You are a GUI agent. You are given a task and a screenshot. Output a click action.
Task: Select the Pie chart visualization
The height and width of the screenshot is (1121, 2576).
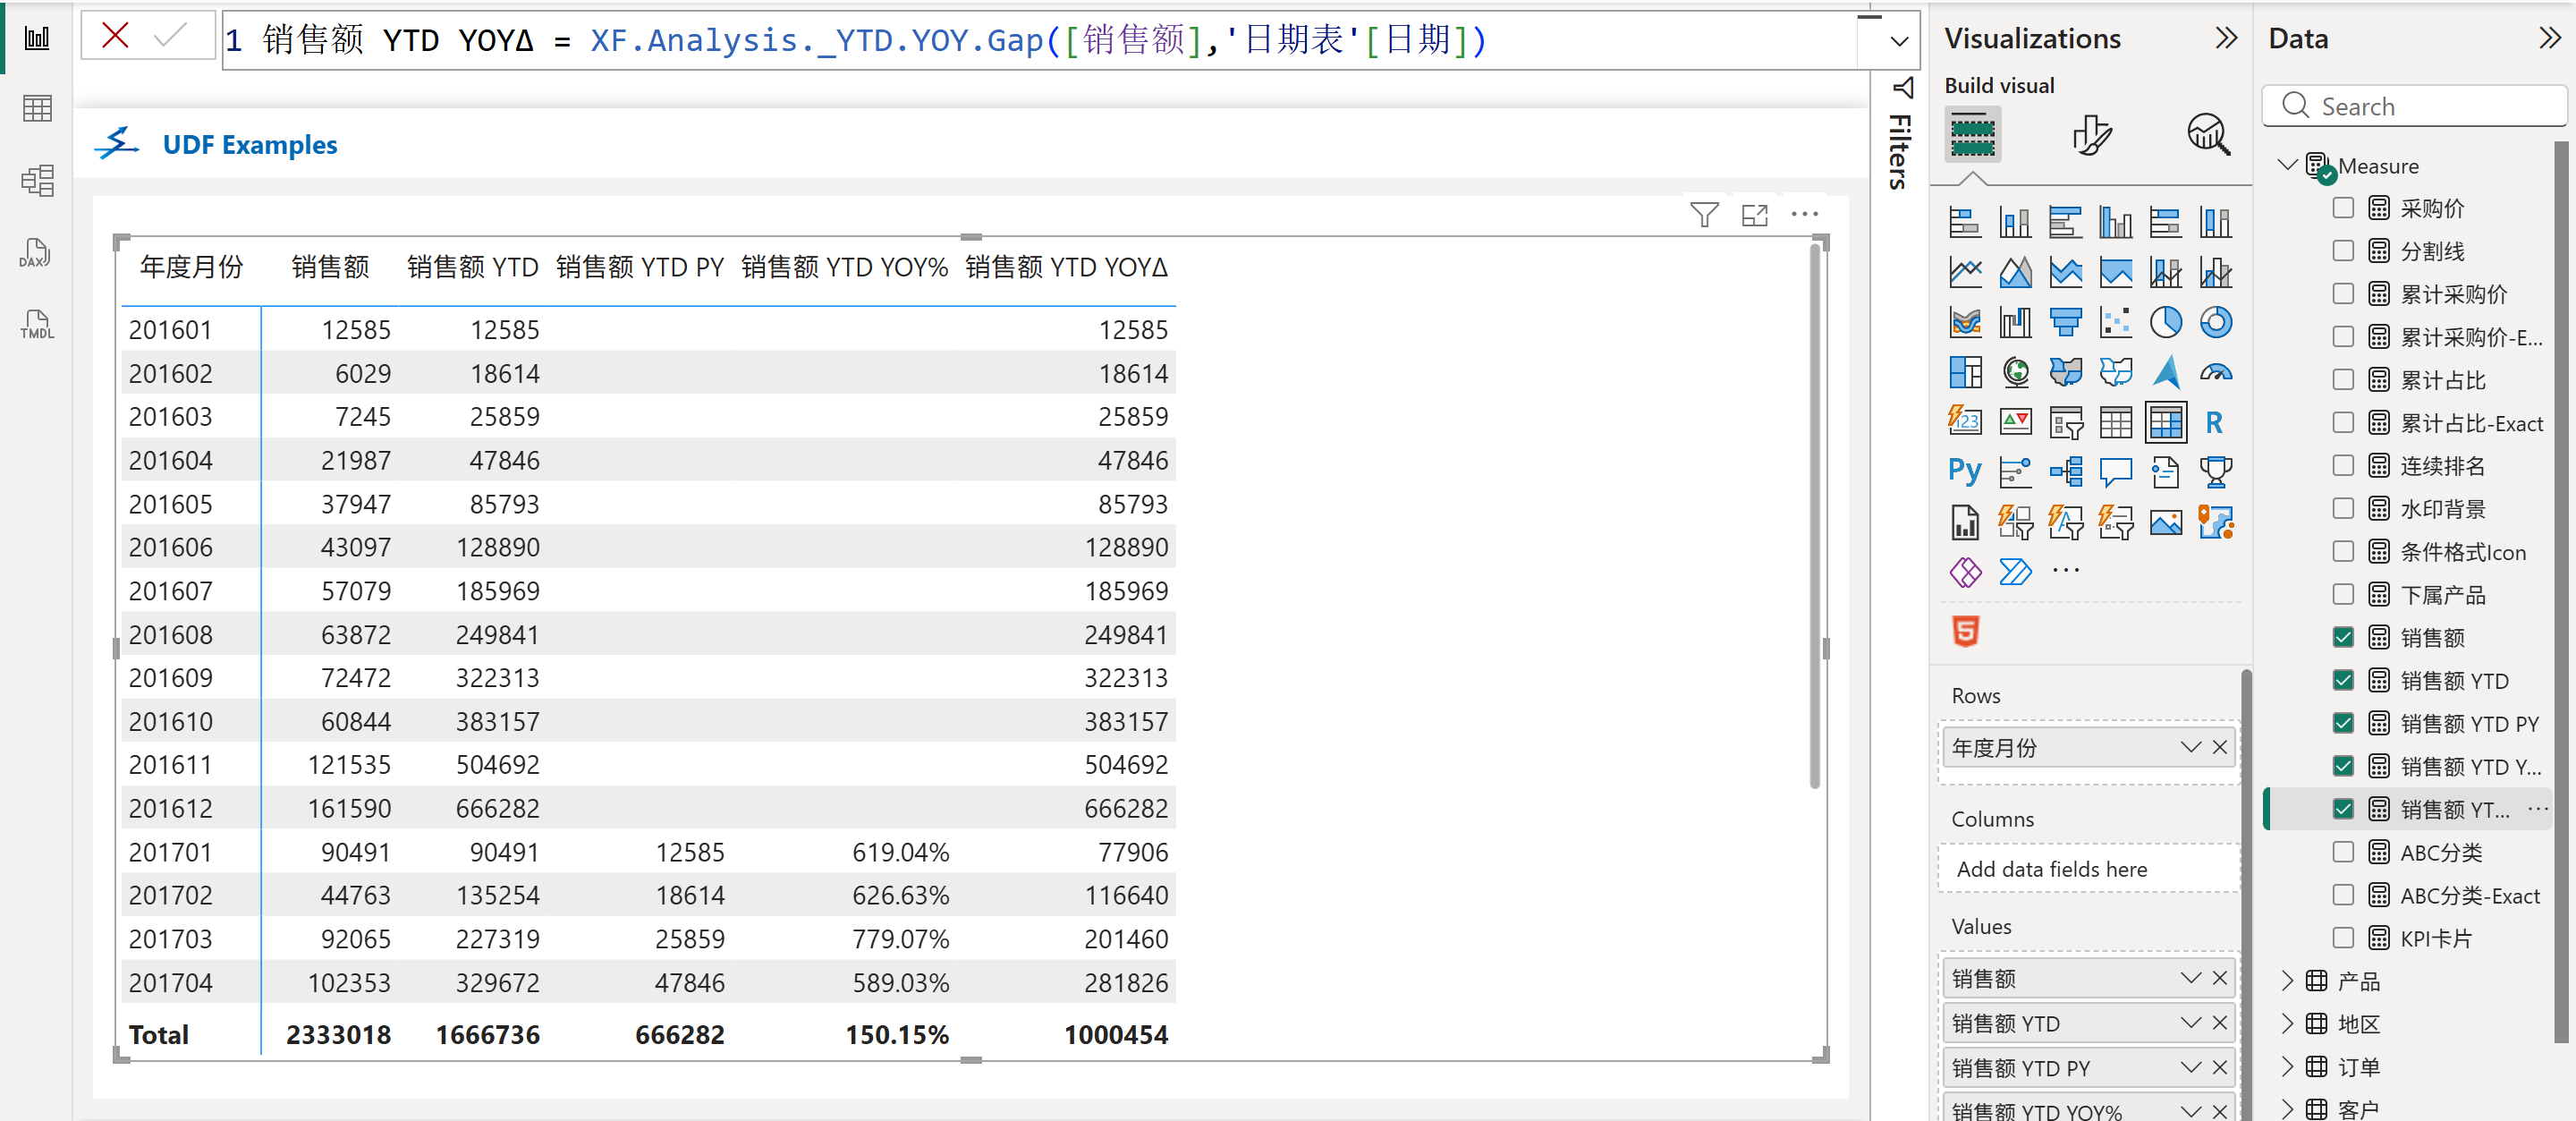2165,322
